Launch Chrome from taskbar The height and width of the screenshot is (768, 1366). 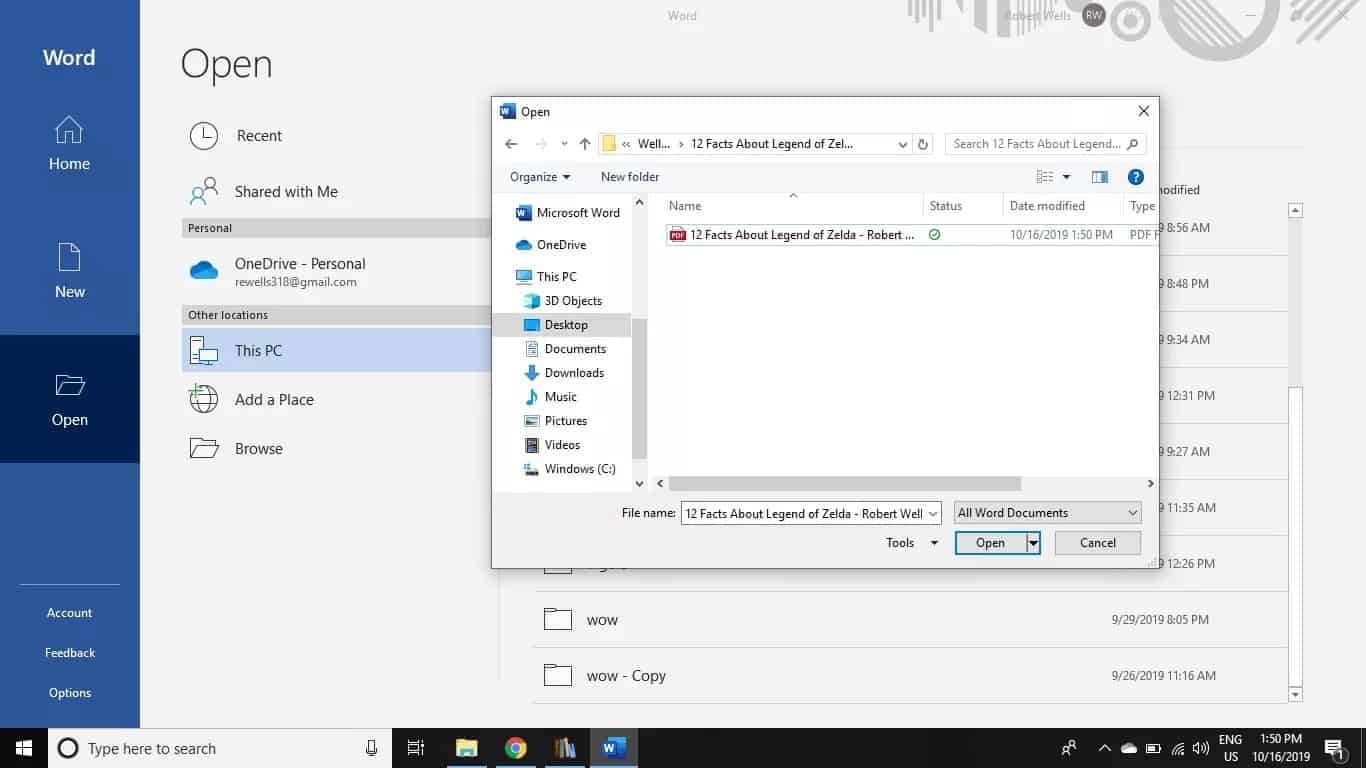(x=515, y=748)
